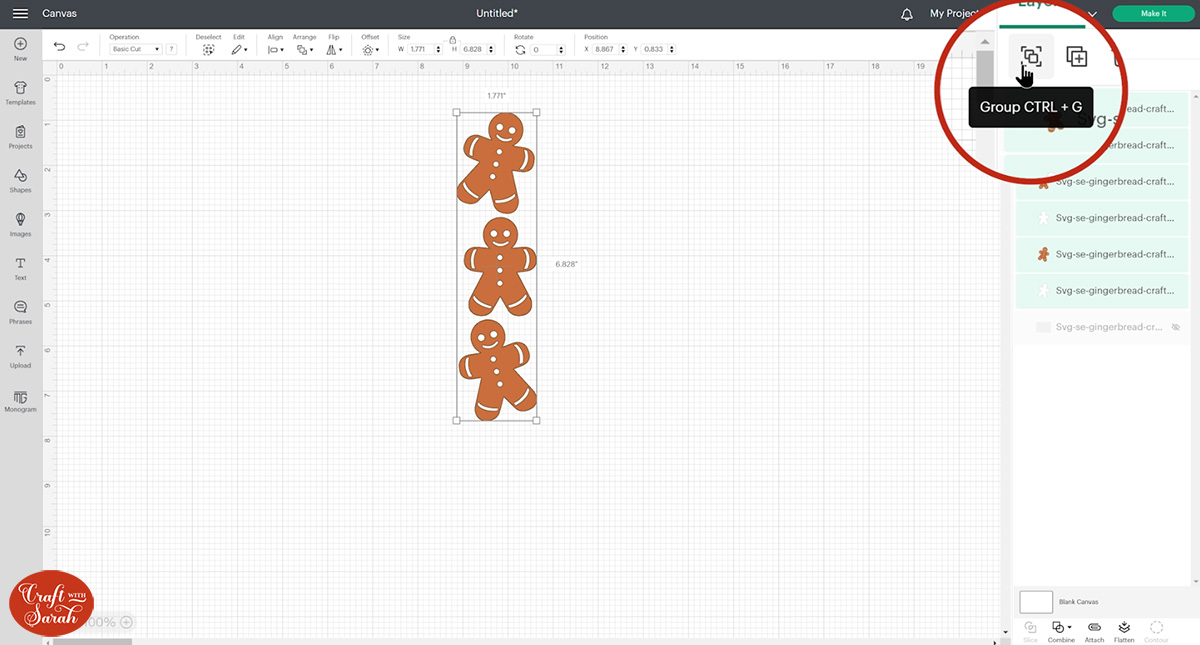Add text with the Text tool

[20, 268]
